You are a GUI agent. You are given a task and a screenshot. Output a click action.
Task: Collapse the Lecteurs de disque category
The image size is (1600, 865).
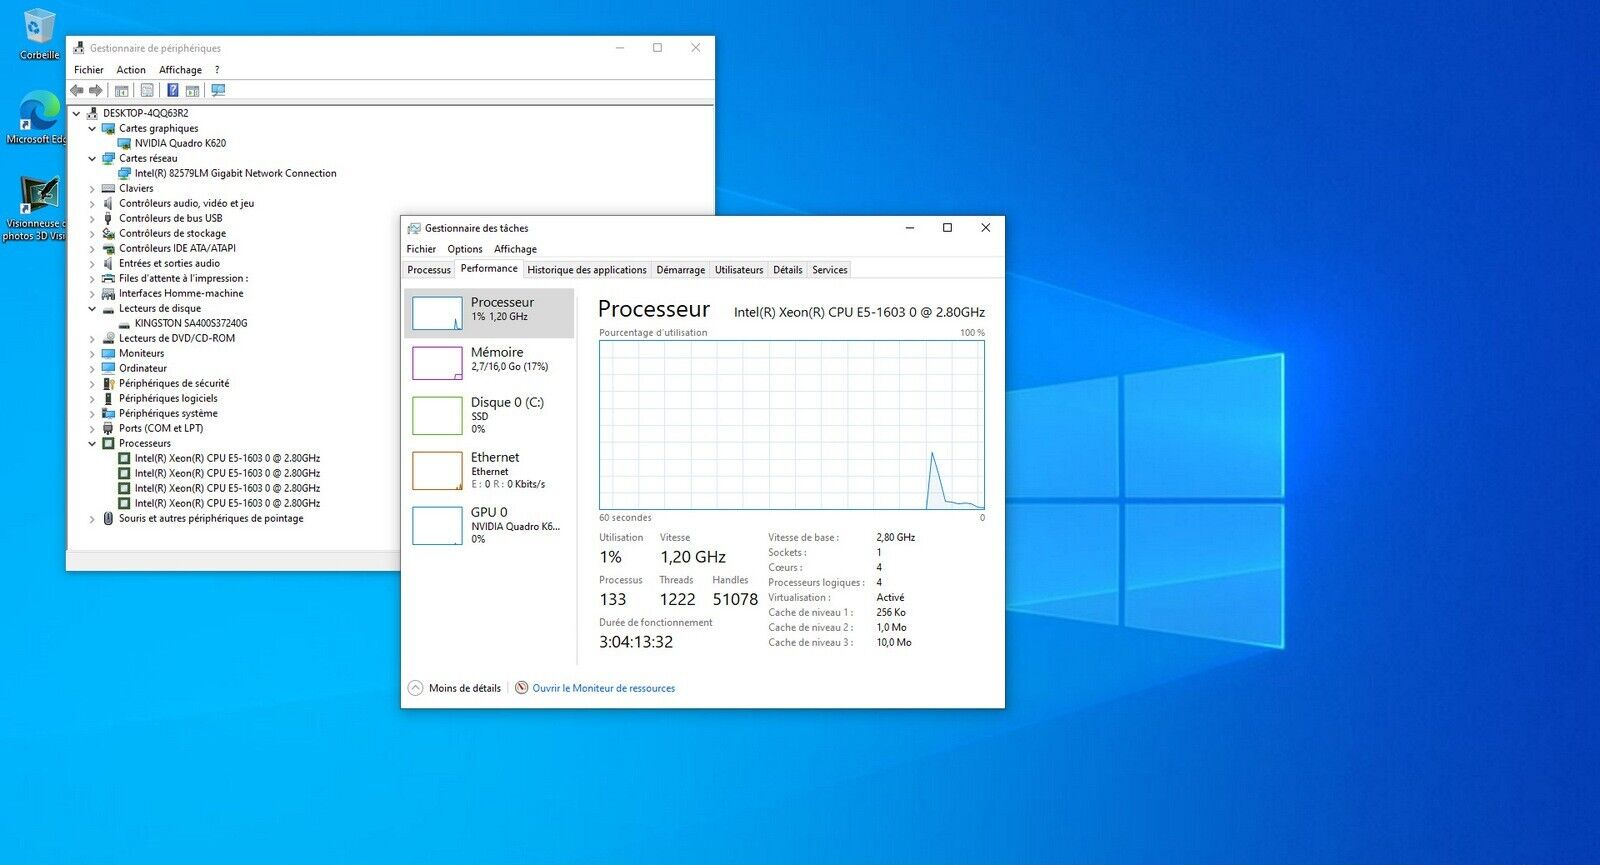(x=92, y=308)
